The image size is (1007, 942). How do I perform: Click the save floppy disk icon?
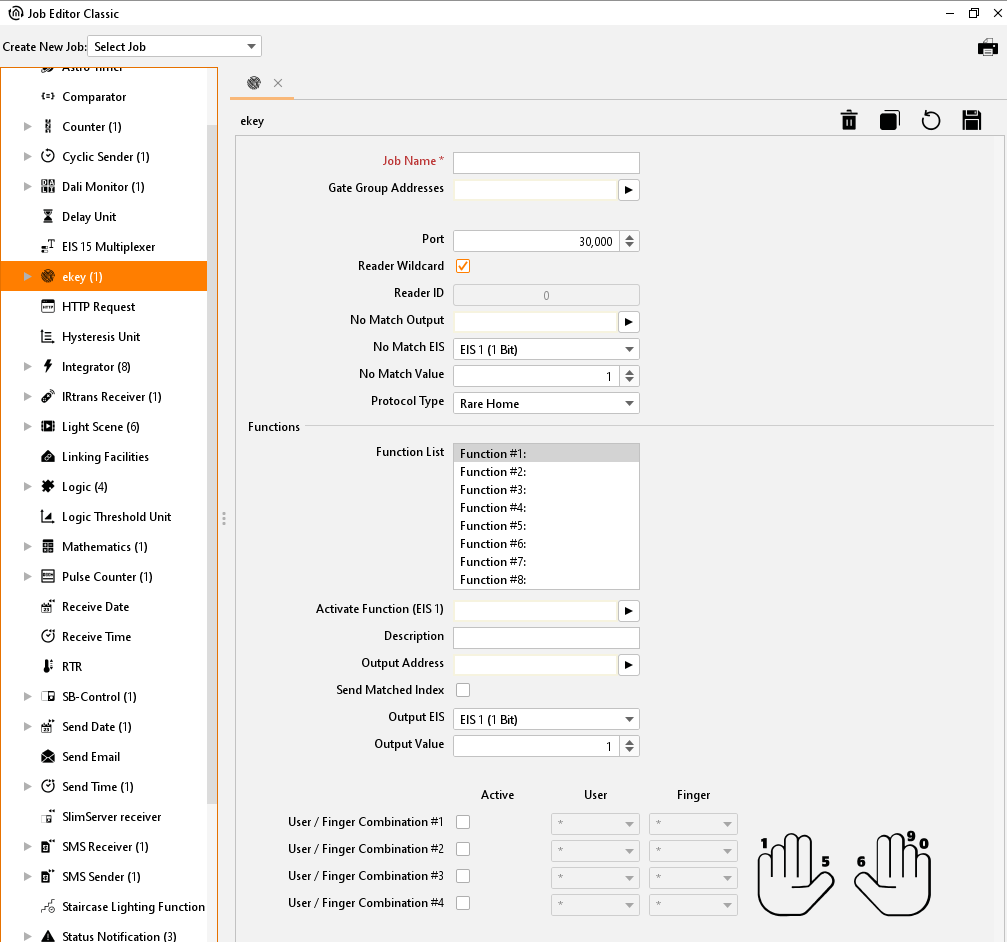(971, 121)
